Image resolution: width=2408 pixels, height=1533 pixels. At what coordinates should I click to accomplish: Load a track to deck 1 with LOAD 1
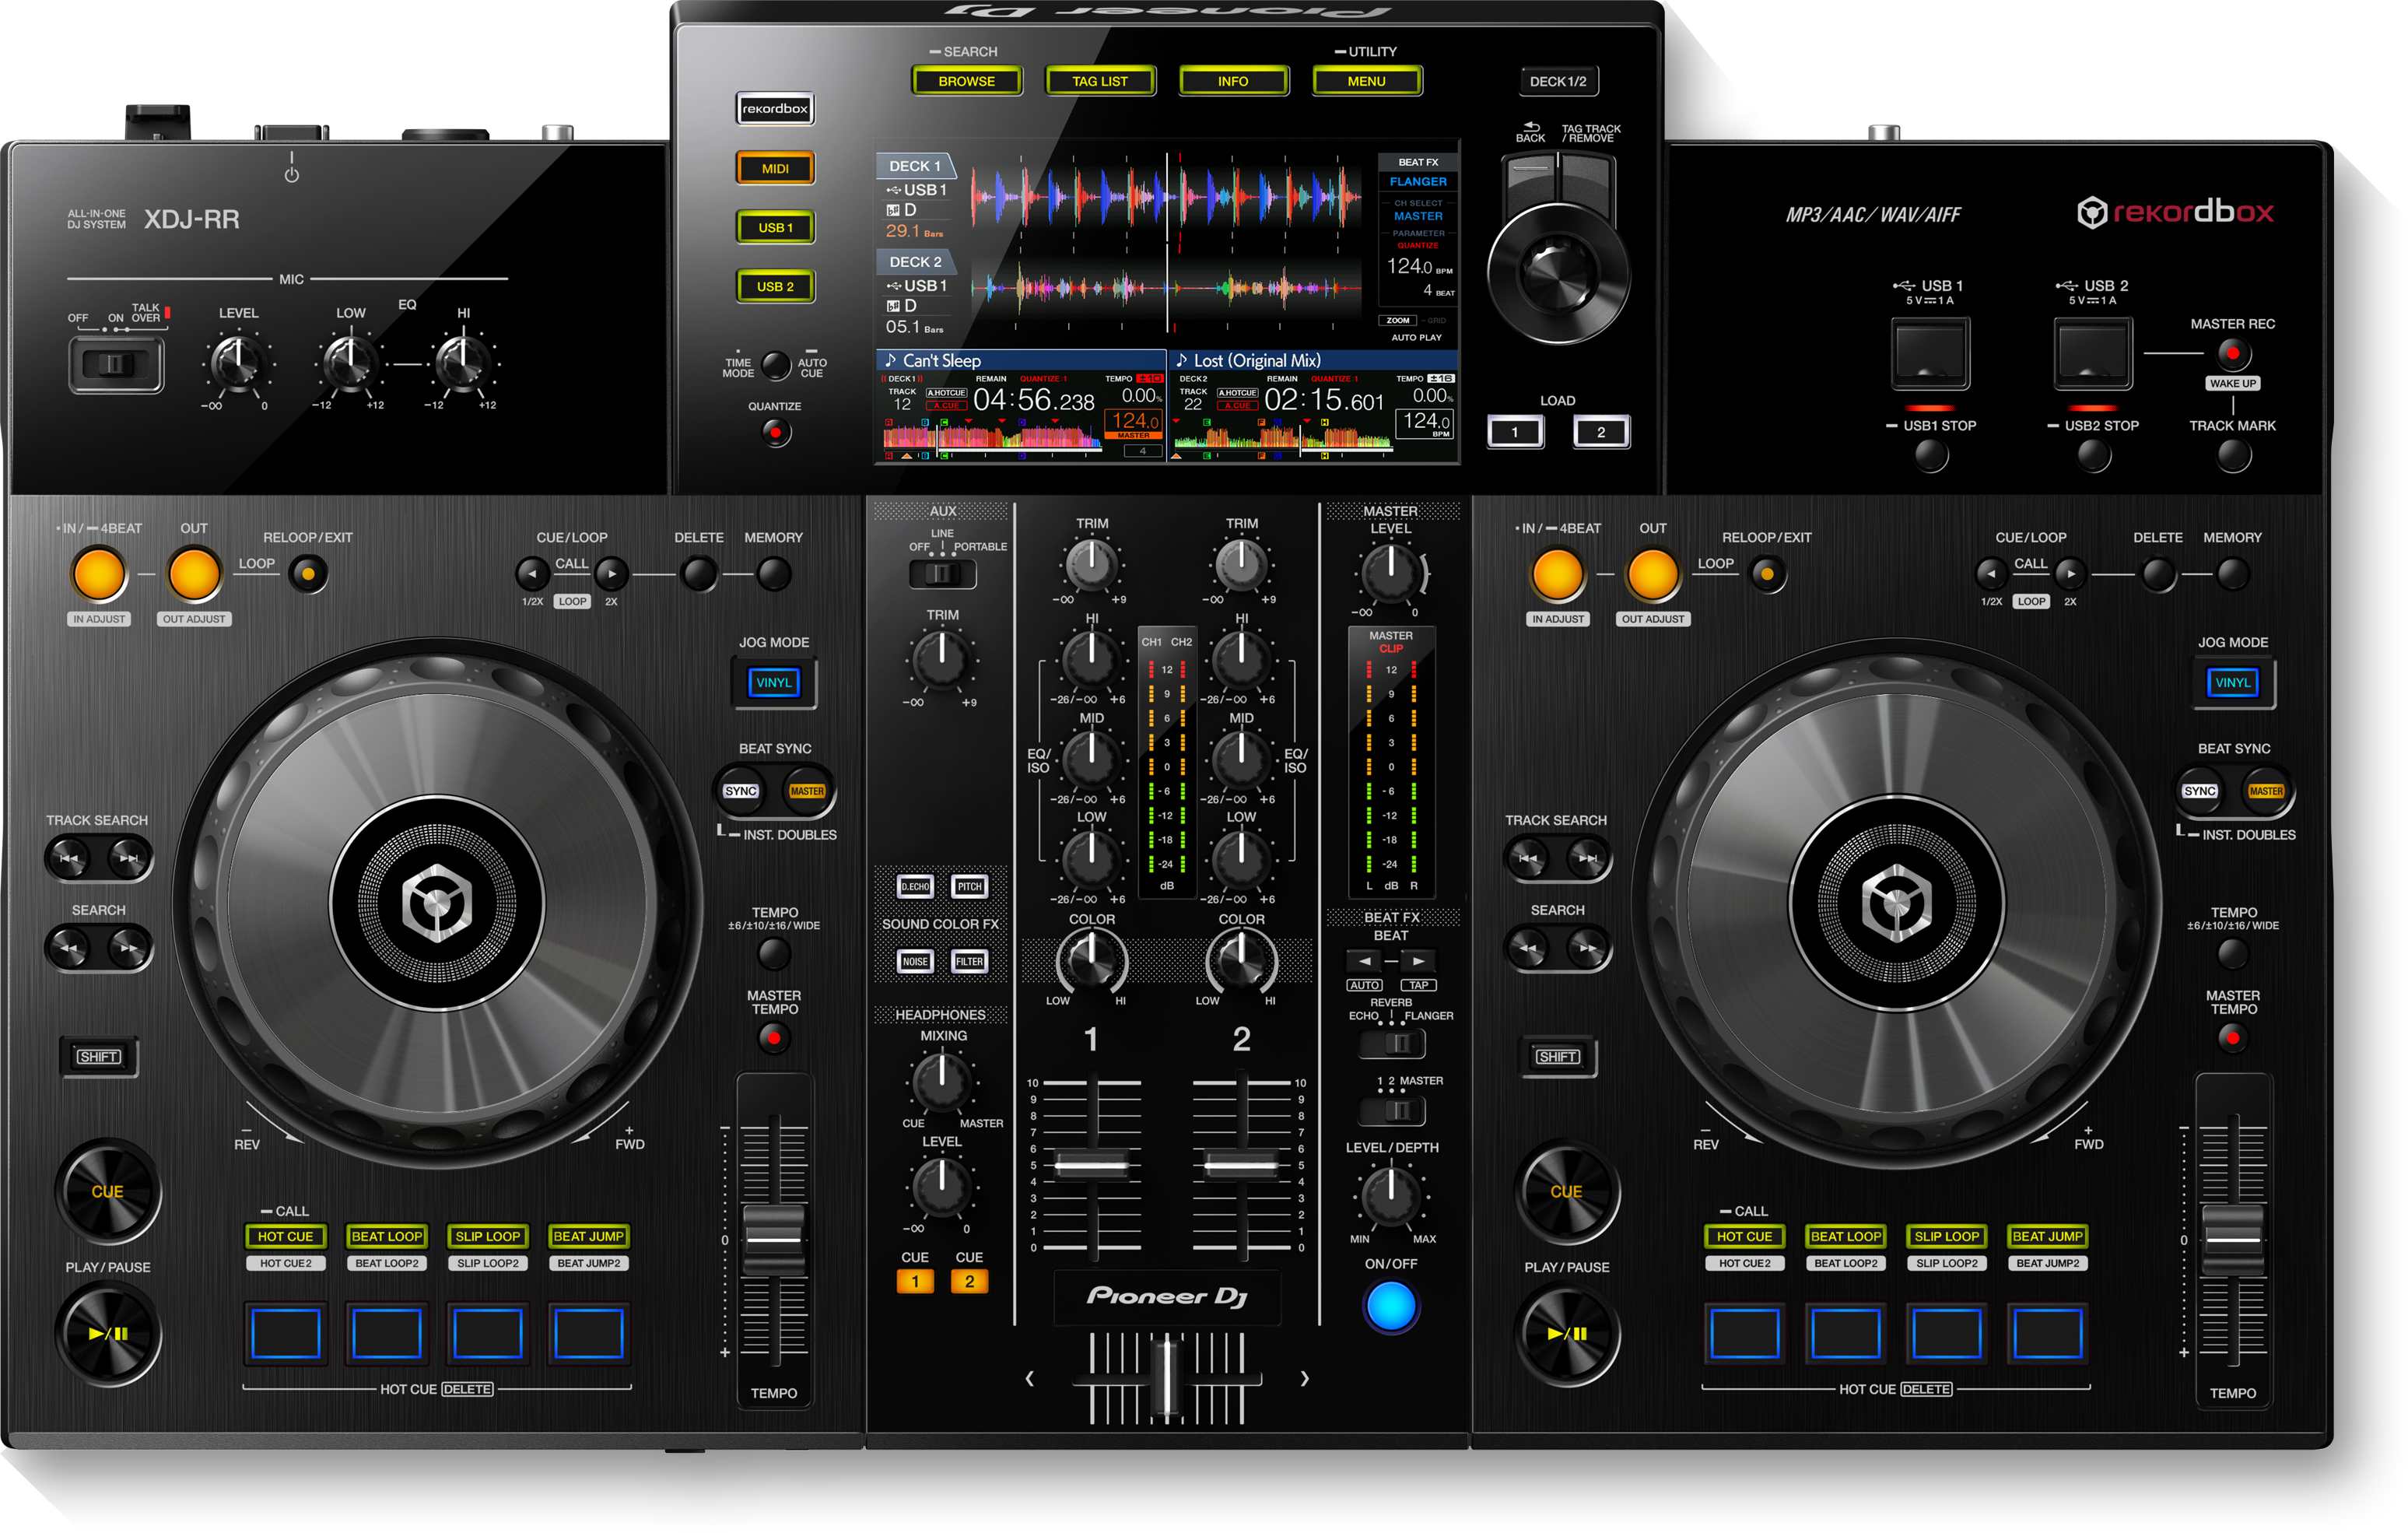click(1516, 431)
